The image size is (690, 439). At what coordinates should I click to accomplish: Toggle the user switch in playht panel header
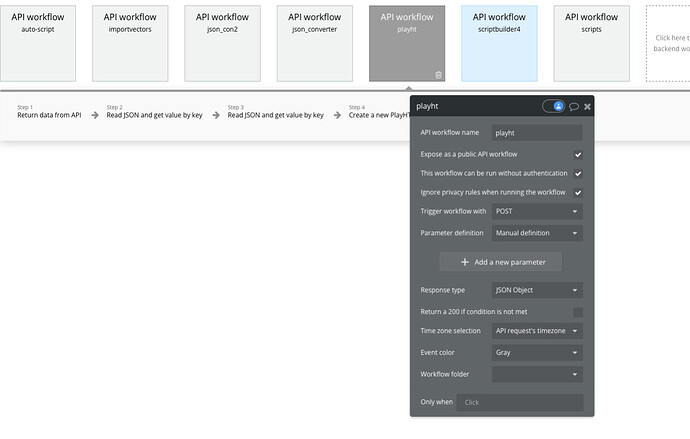pyautogui.click(x=554, y=106)
